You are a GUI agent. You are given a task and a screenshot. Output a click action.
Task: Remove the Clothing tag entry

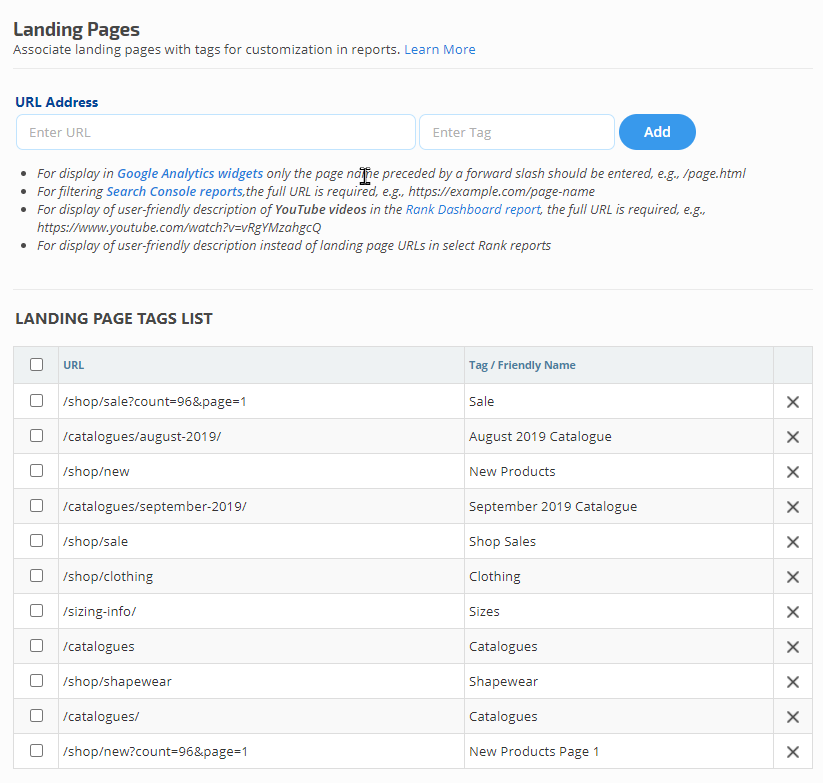(792, 577)
